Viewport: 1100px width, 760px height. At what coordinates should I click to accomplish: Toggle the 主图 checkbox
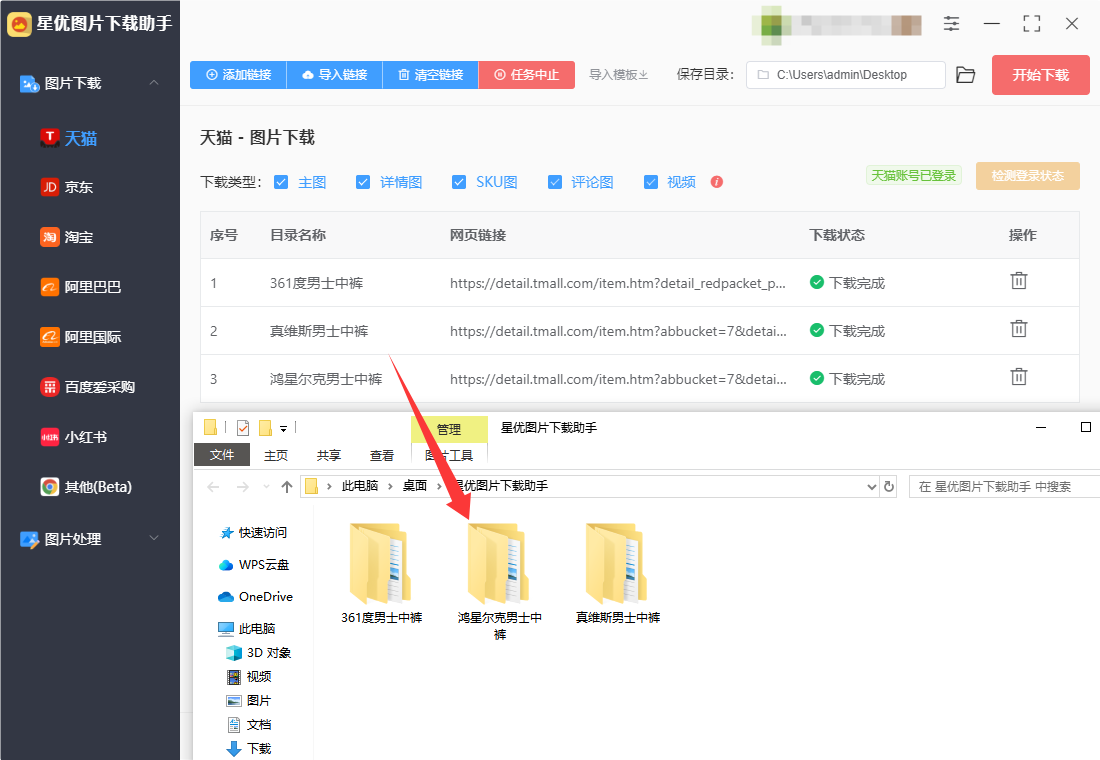281,182
